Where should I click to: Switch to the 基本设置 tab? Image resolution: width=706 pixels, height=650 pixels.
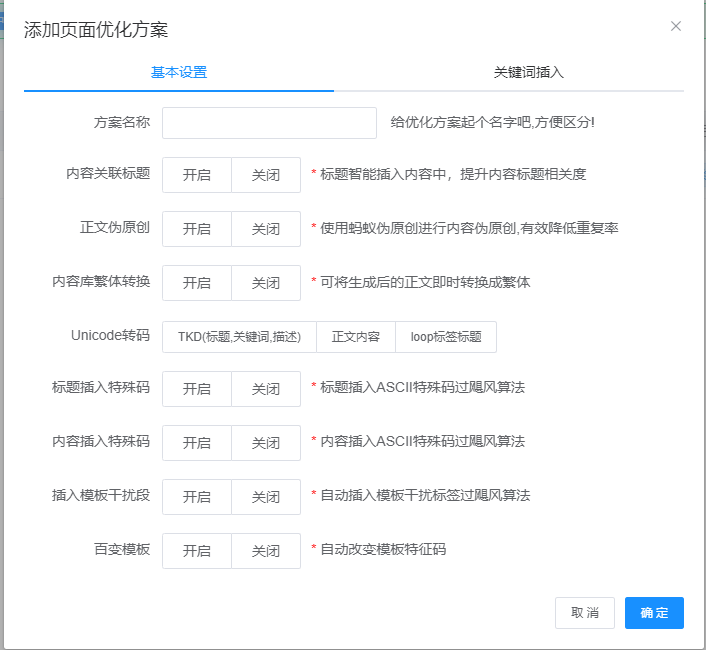[x=179, y=72]
